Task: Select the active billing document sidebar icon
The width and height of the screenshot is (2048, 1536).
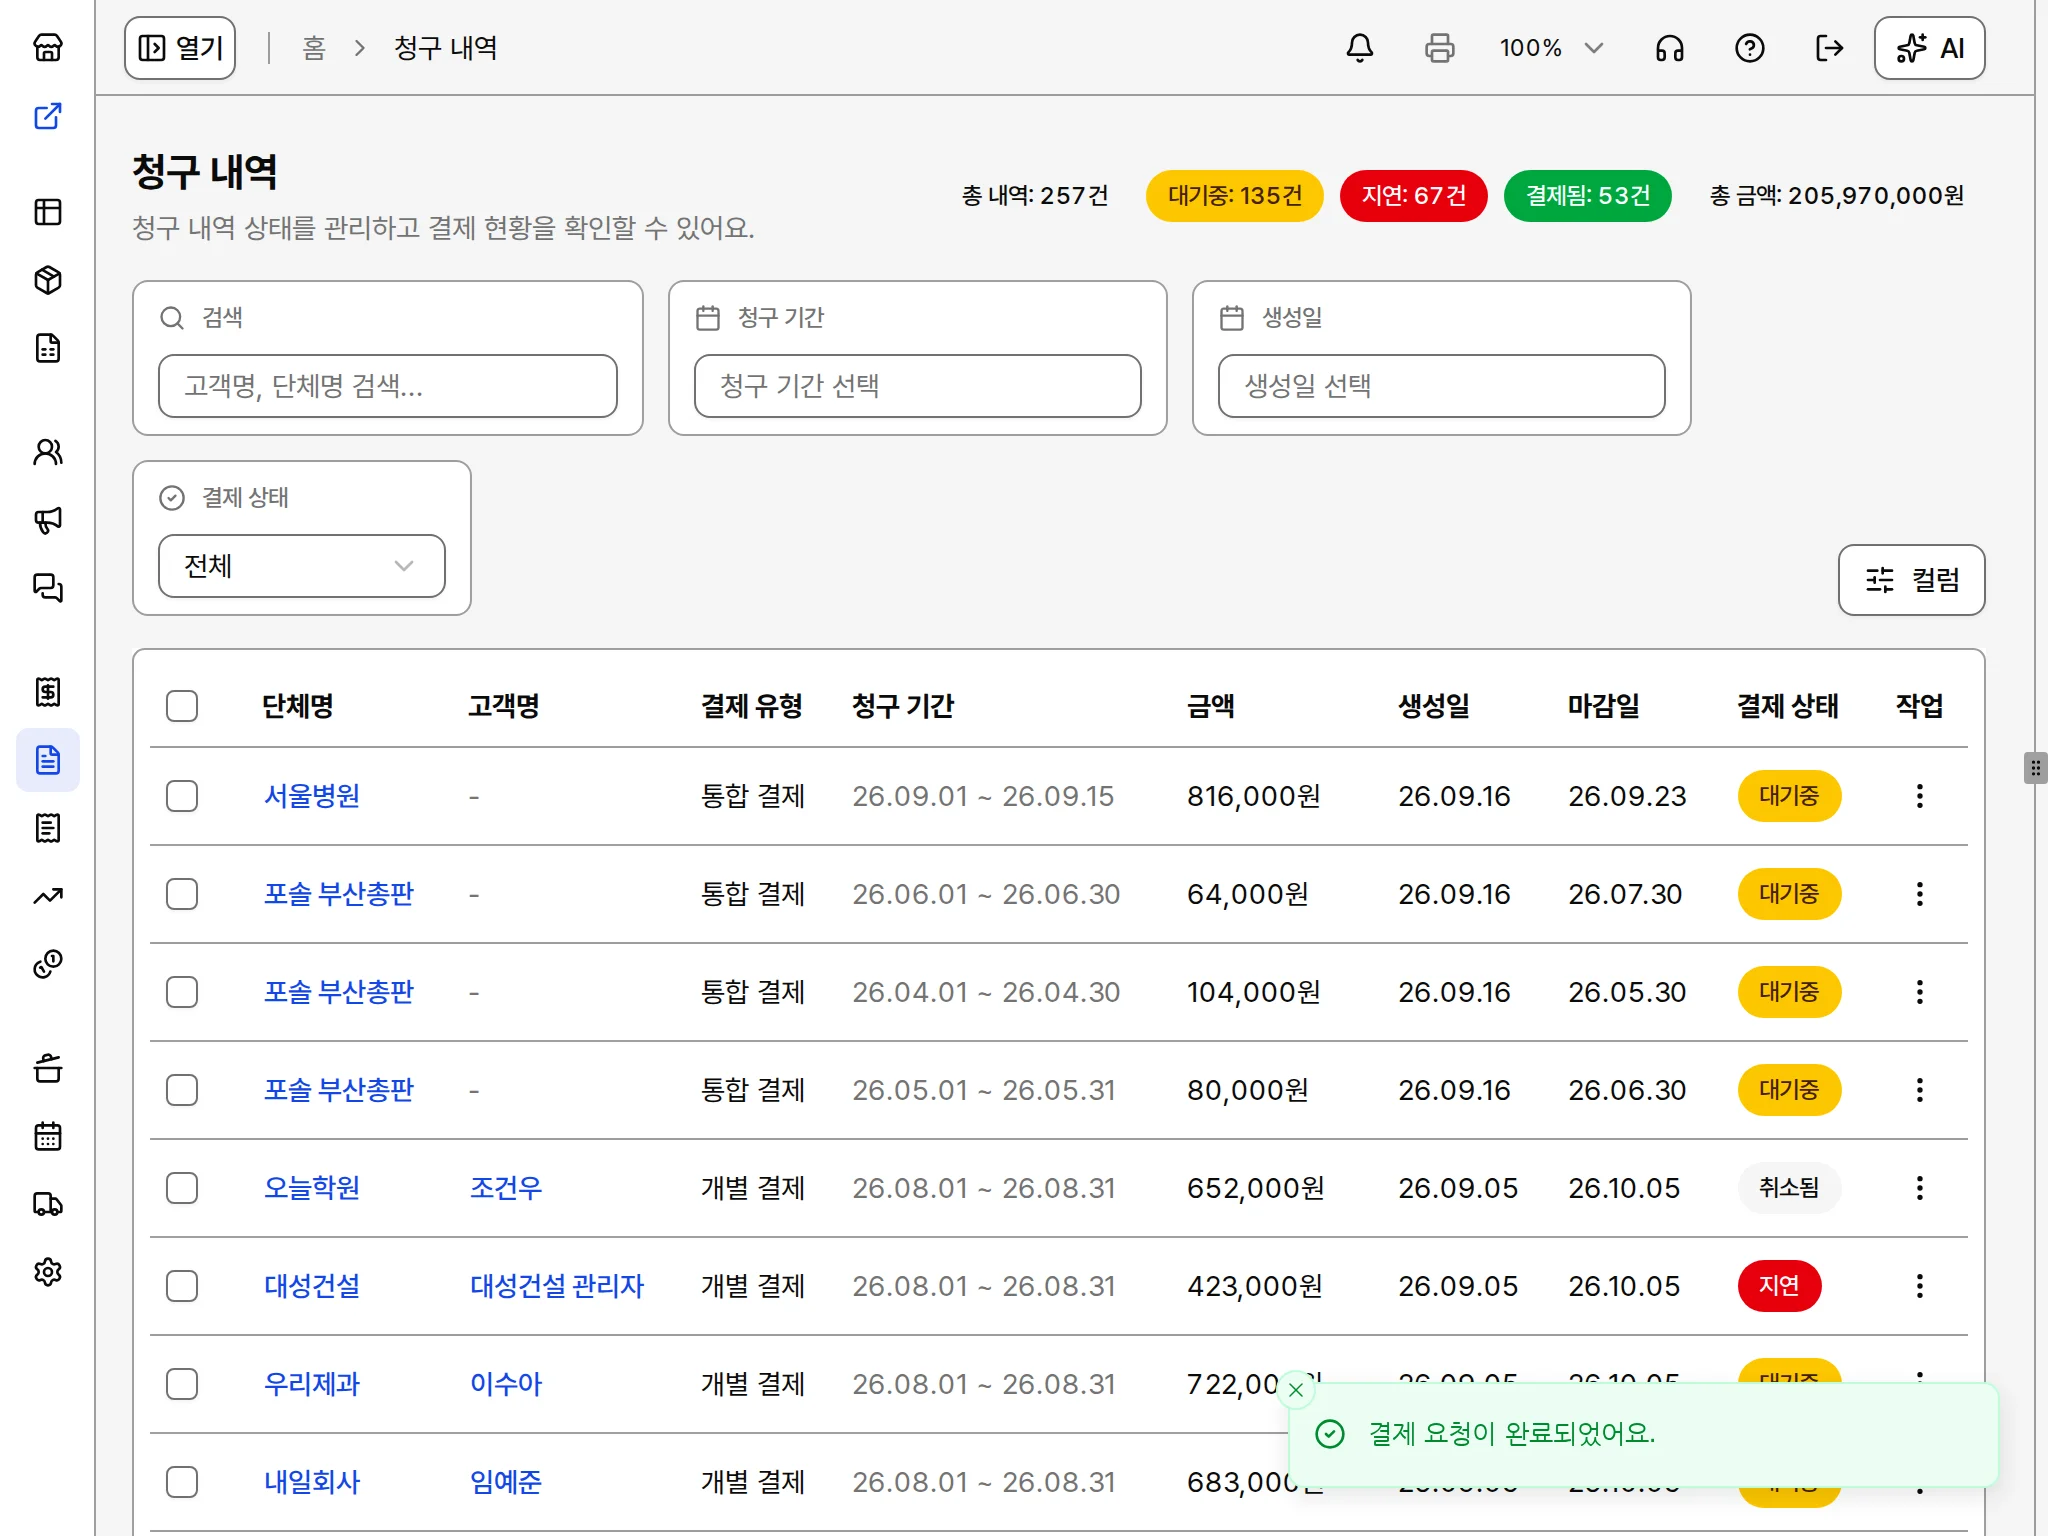Action: (48, 760)
